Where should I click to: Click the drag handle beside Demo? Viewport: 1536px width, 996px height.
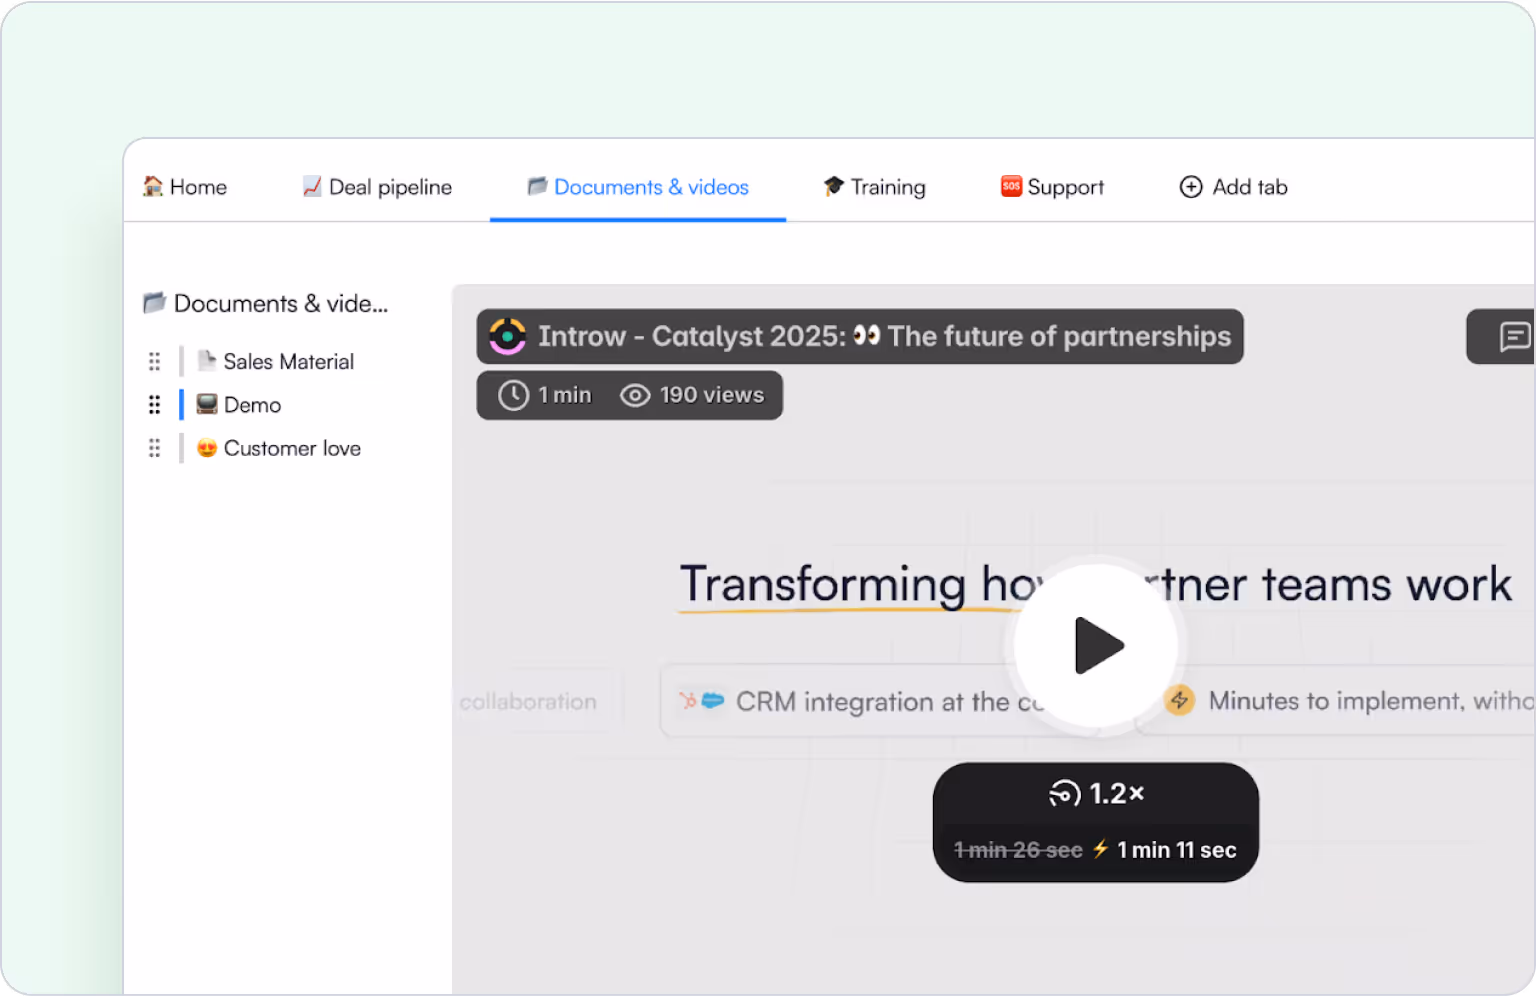coord(154,405)
